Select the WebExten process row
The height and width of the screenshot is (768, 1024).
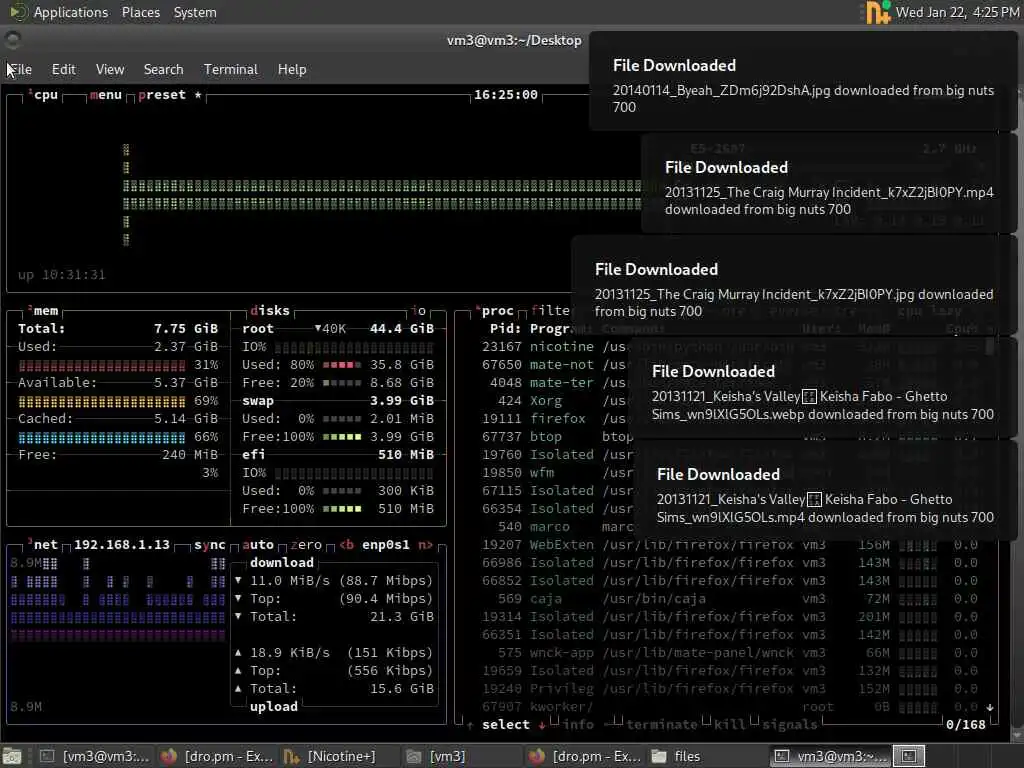point(729,545)
